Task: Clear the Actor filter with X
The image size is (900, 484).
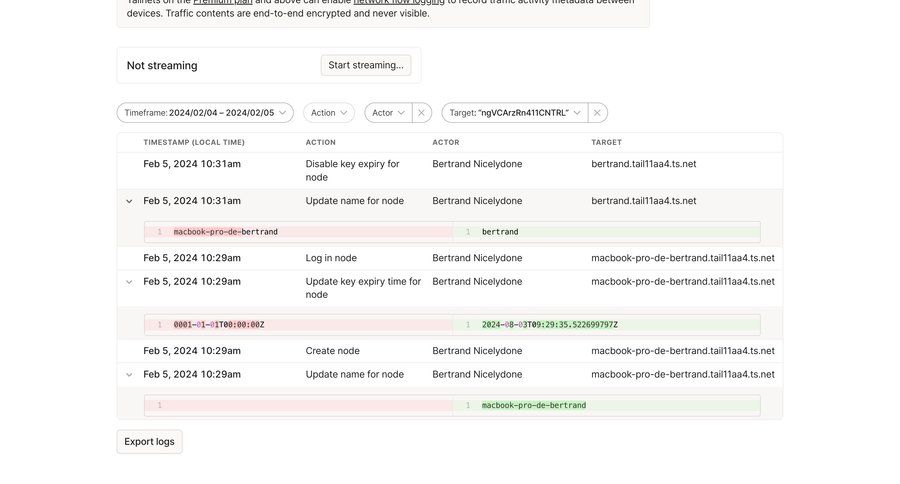Action: [421, 113]
